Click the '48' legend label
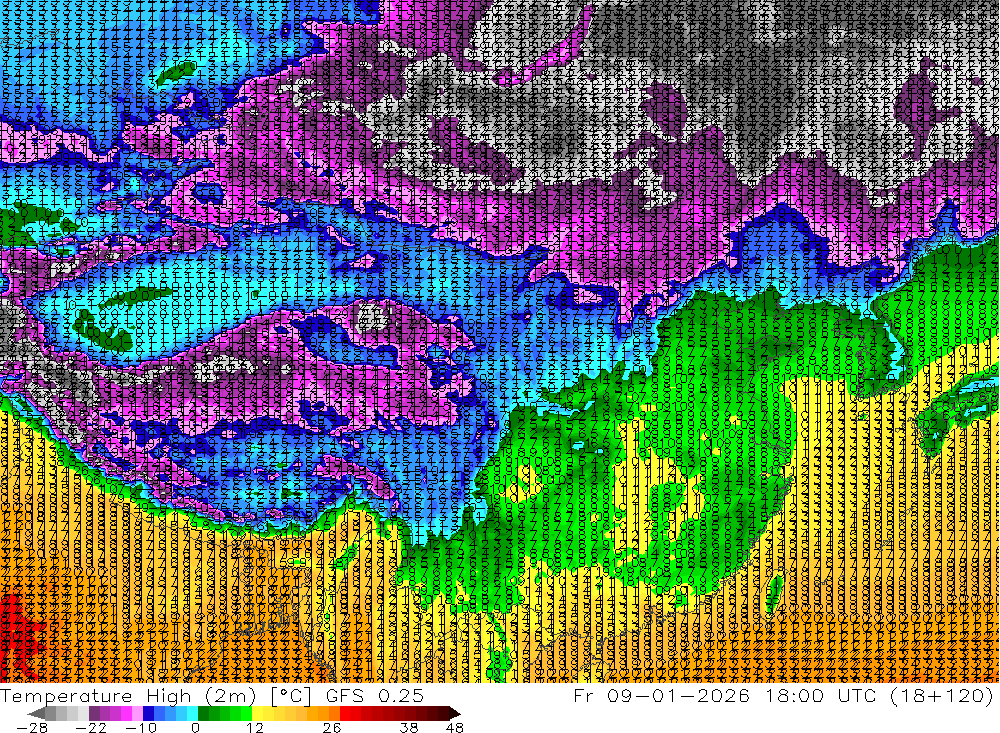 (x=455, y=727)
